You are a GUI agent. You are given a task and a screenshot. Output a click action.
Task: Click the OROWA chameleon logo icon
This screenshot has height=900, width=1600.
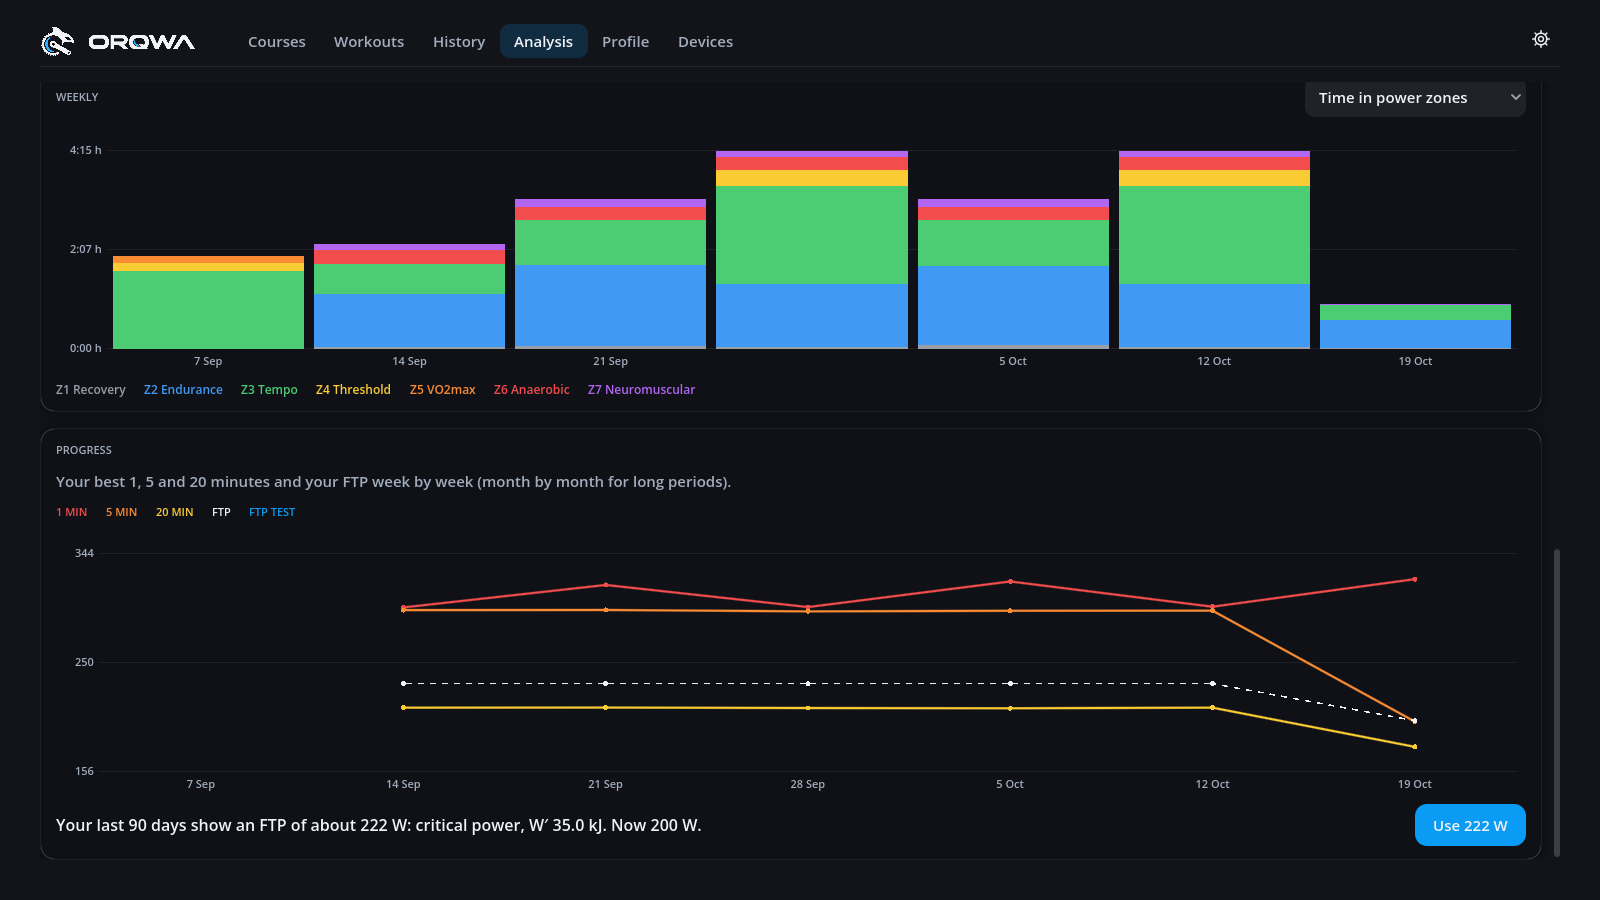57,41
